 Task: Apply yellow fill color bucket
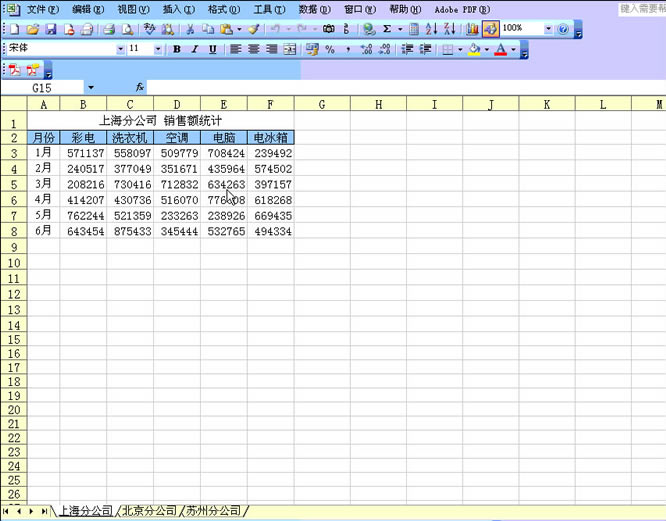(x=474, y=50)
